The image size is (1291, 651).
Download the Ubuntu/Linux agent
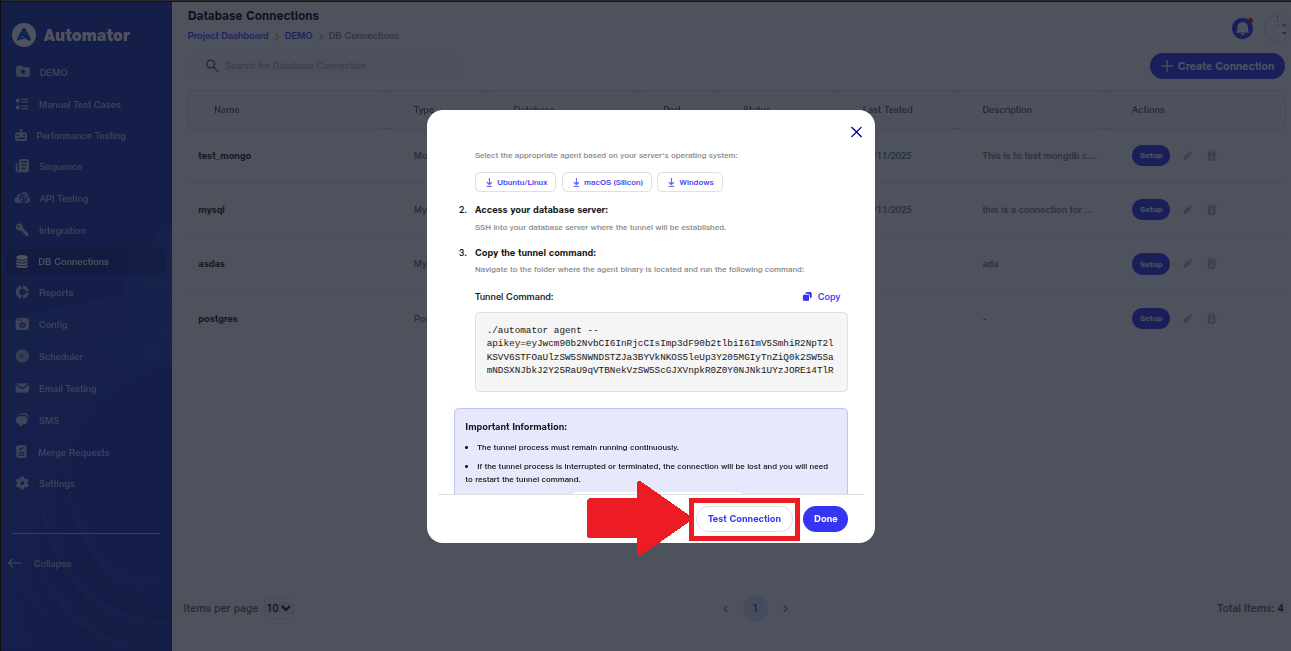coord(515,182)
